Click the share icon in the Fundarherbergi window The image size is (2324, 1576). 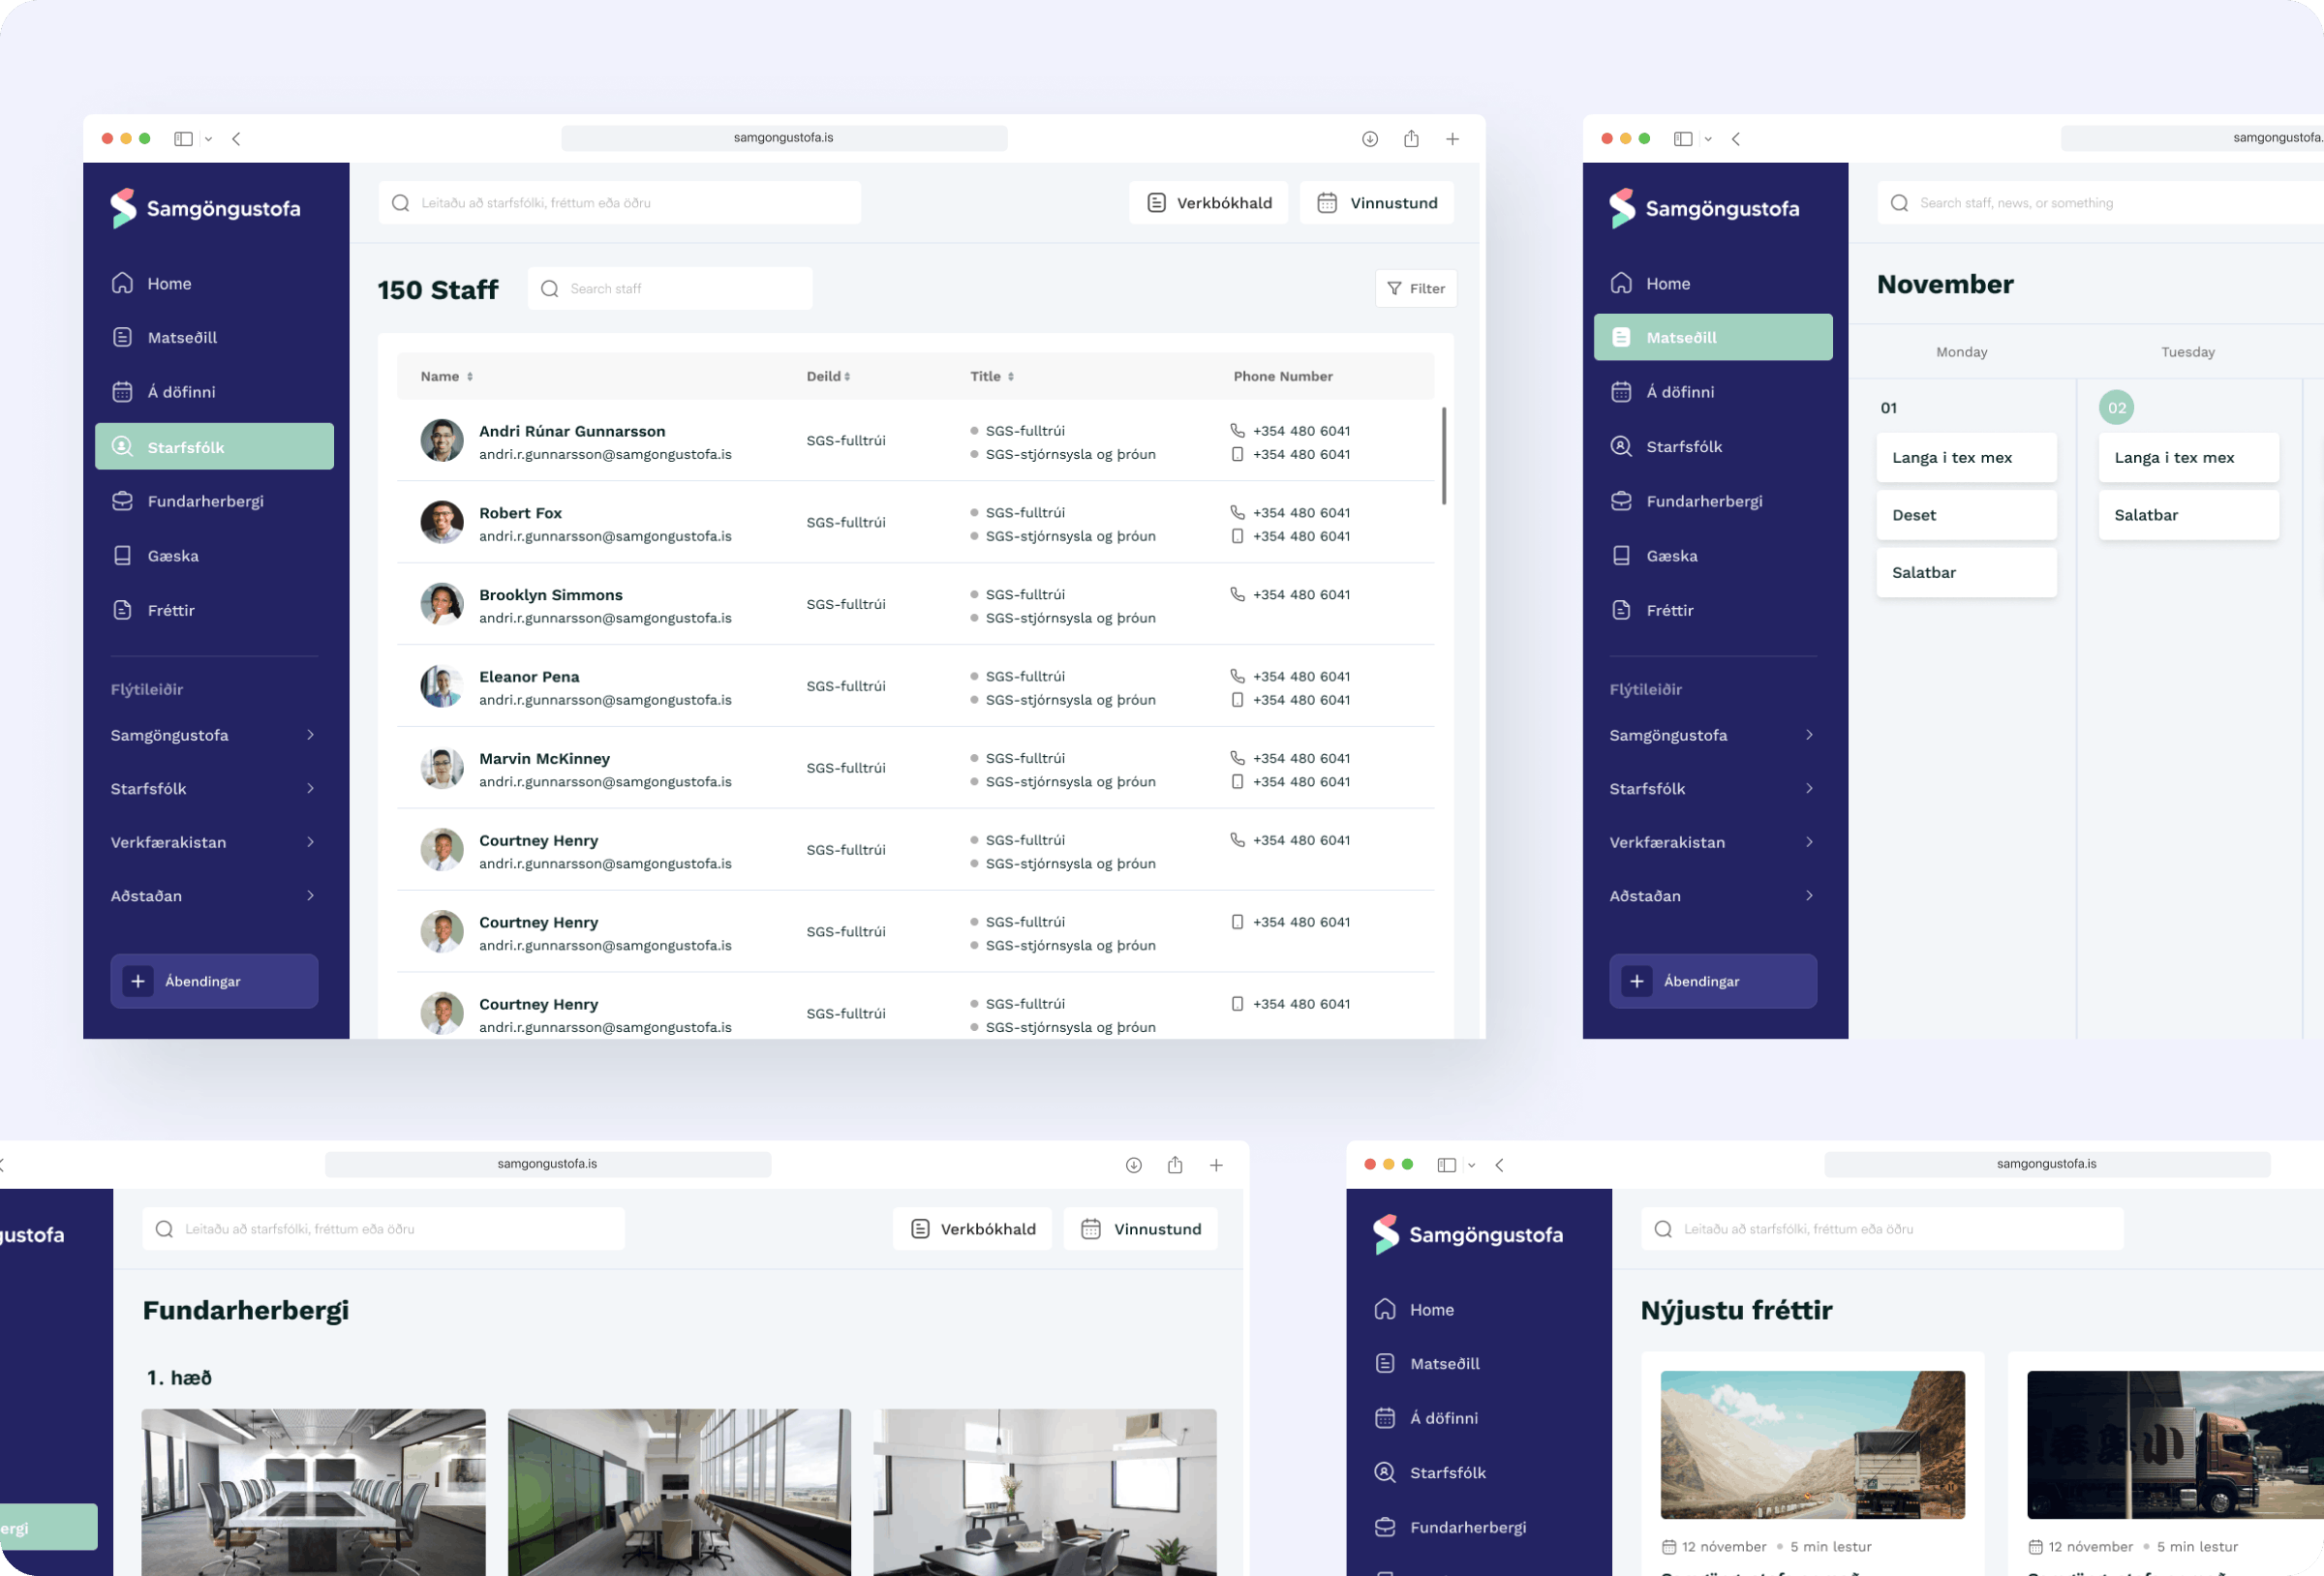[1174, 1164]
